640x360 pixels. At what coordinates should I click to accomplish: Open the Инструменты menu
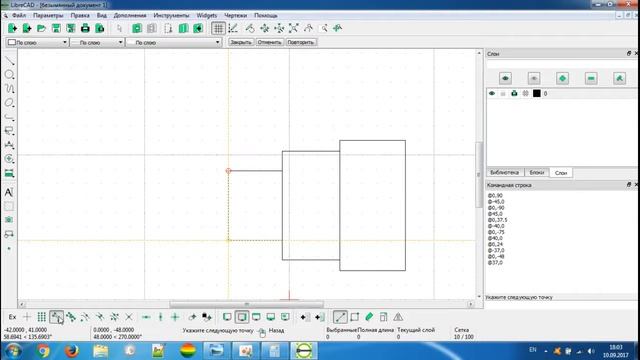coord(171,15)
